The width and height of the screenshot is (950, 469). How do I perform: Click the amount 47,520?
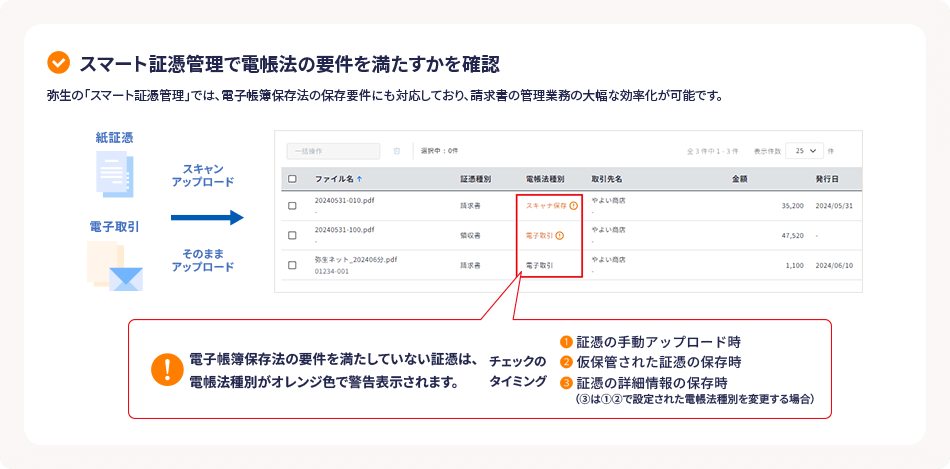tap(793, 236)
